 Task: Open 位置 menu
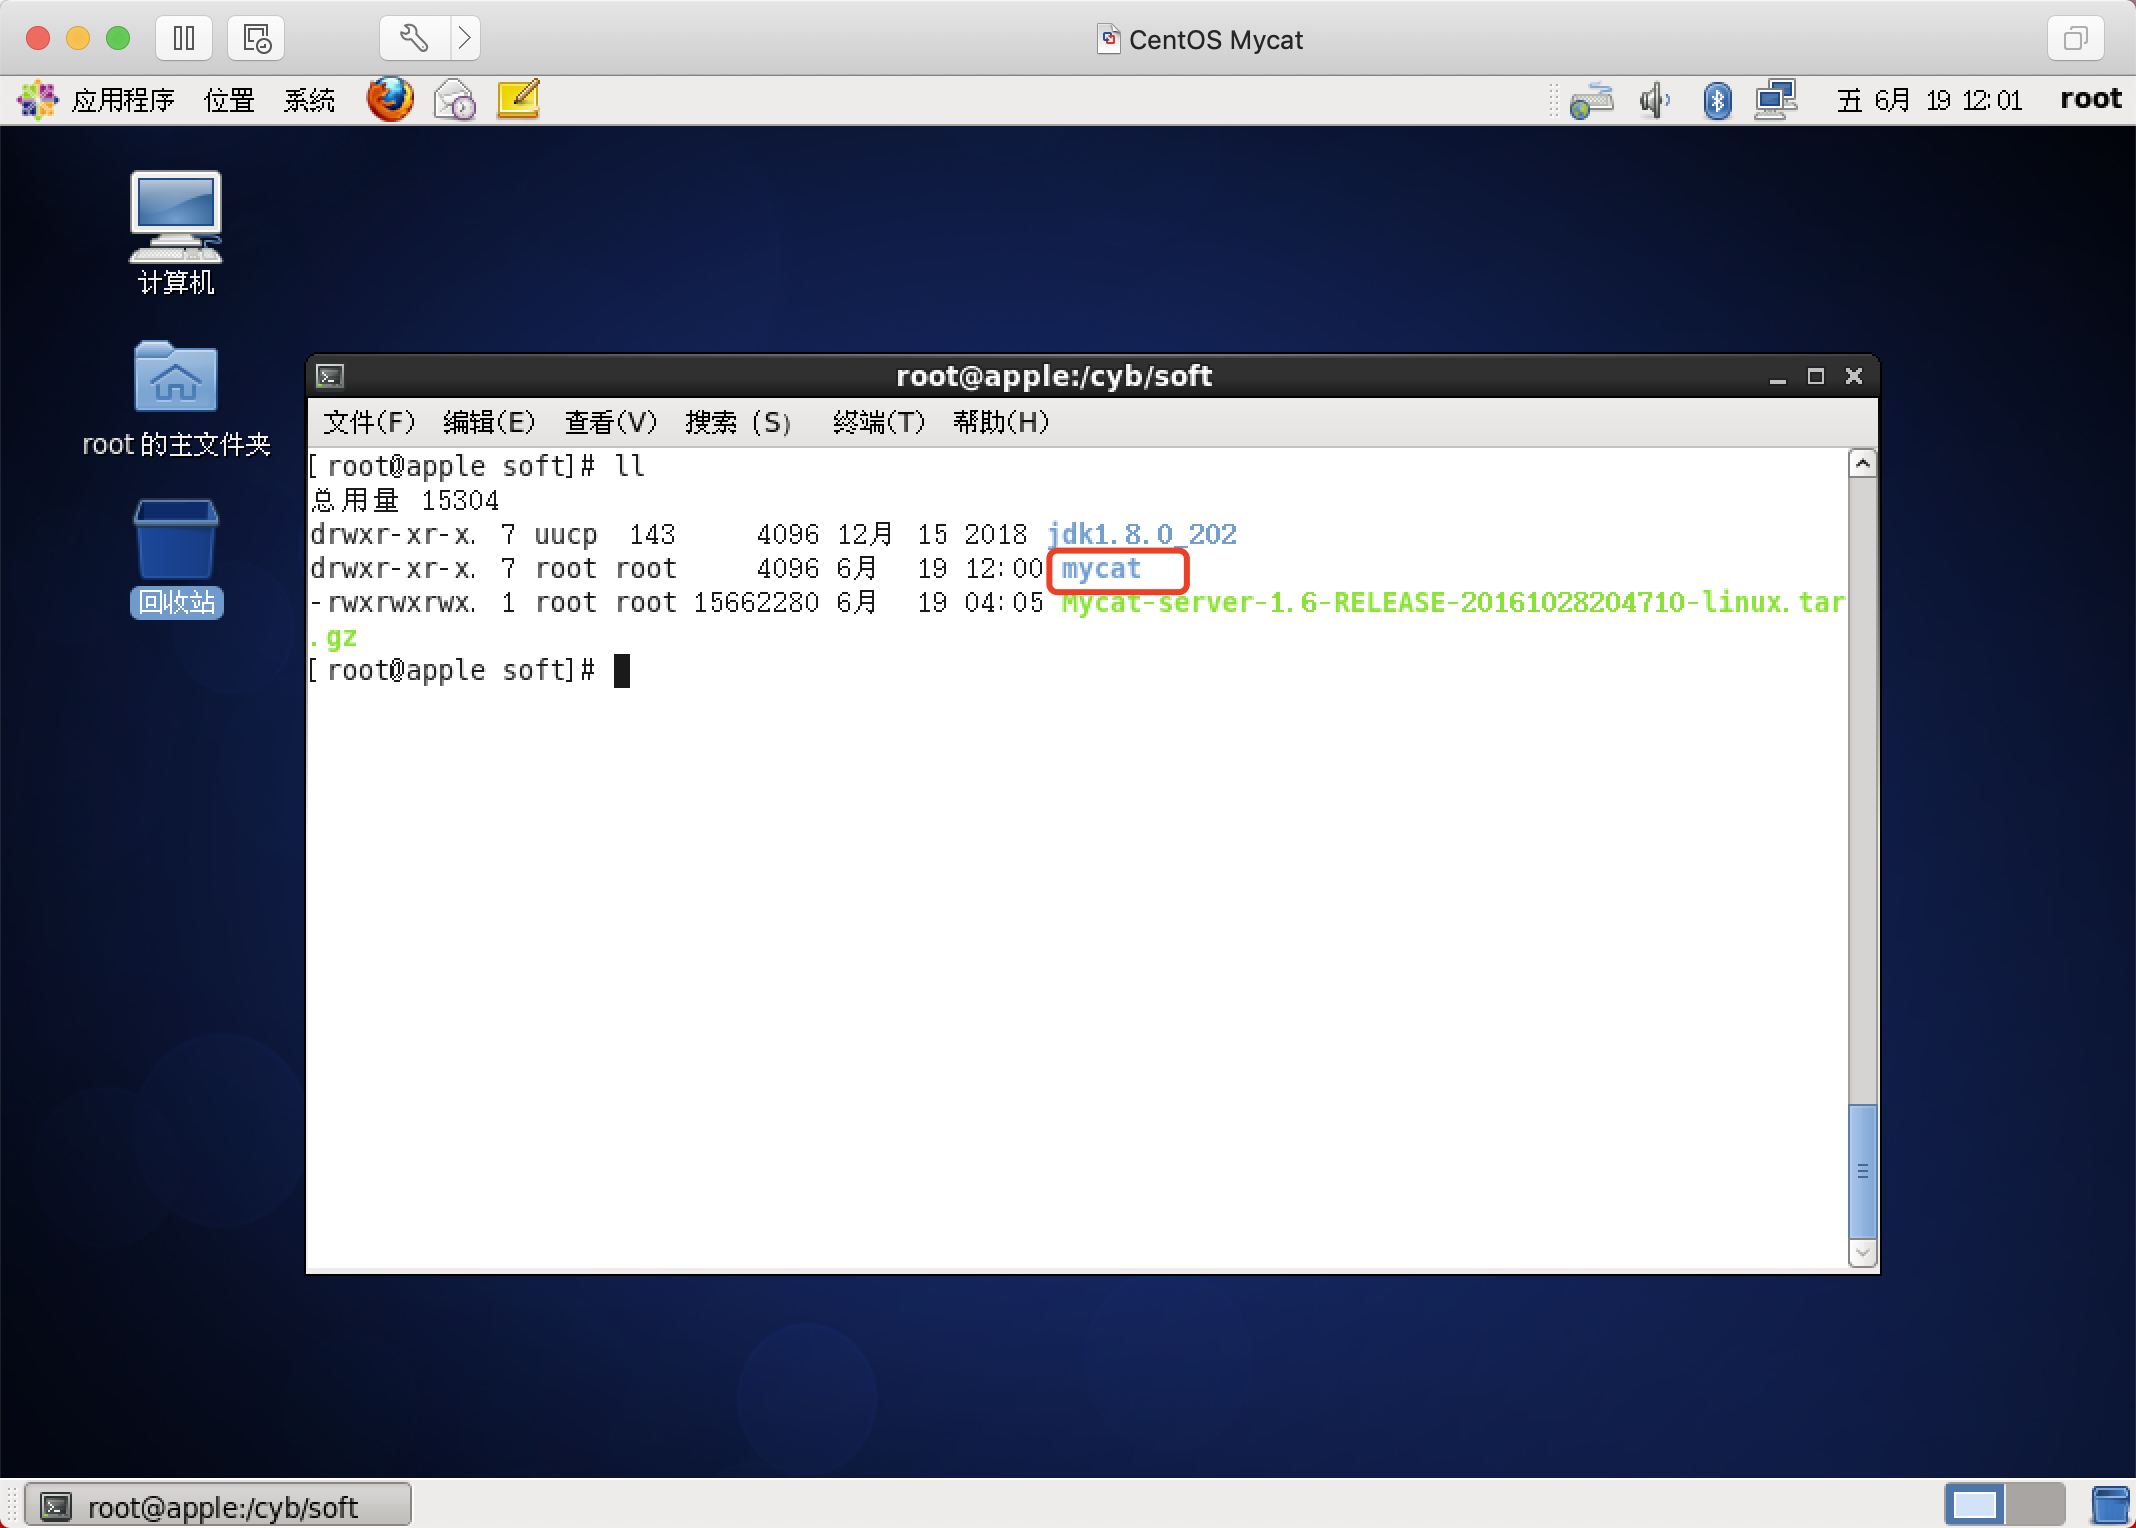(230, 100)
